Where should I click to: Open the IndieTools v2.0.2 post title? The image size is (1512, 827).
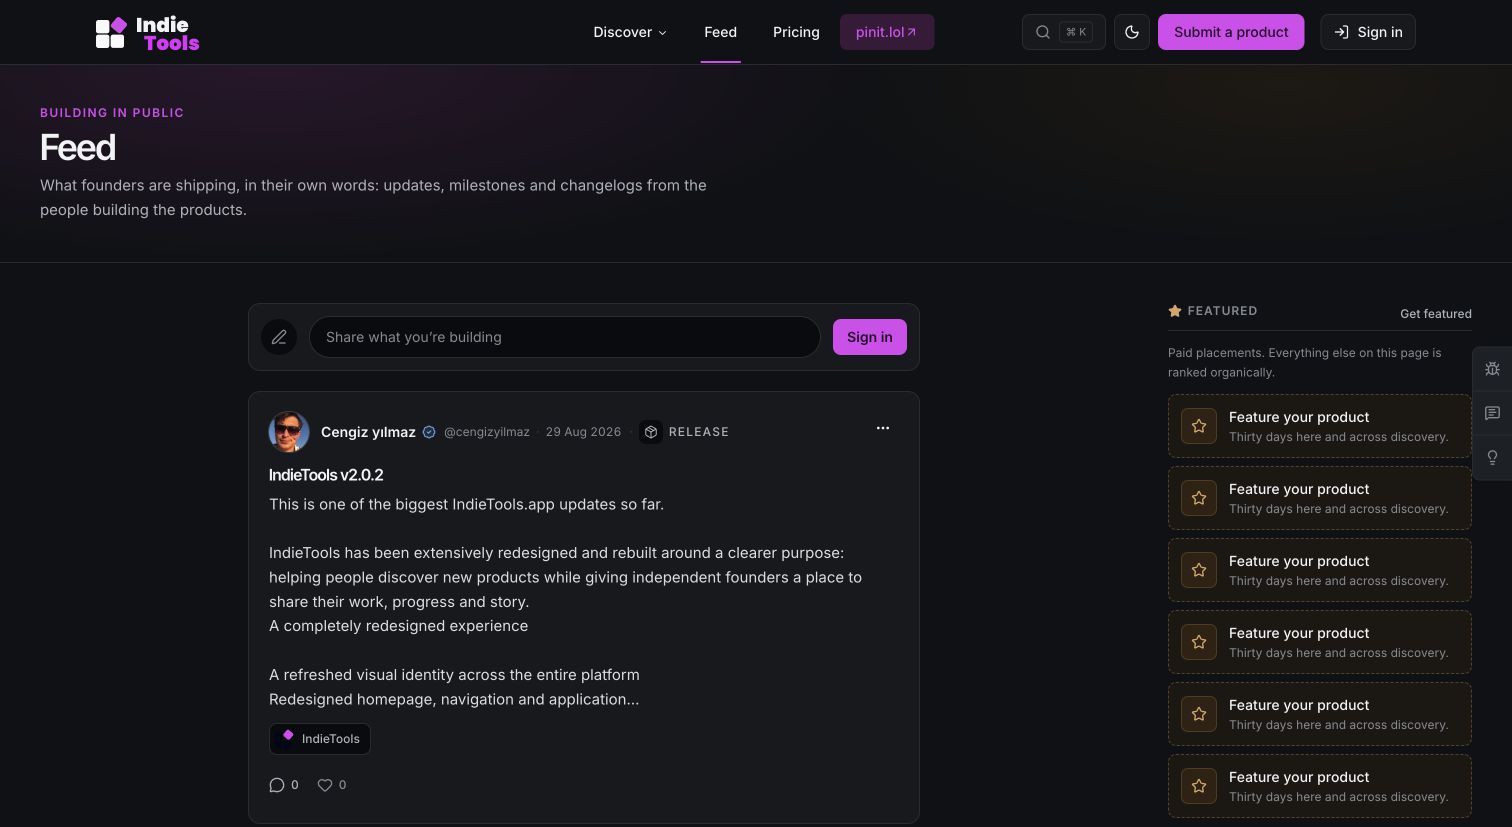pyautogui.click(x=326, y=475)
